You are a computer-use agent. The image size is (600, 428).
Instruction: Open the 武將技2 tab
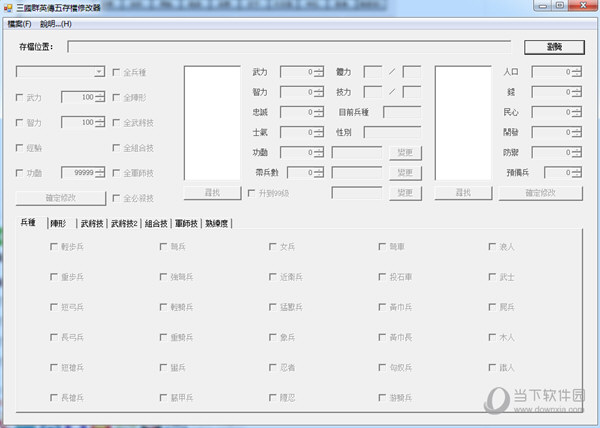click(125, 223)
